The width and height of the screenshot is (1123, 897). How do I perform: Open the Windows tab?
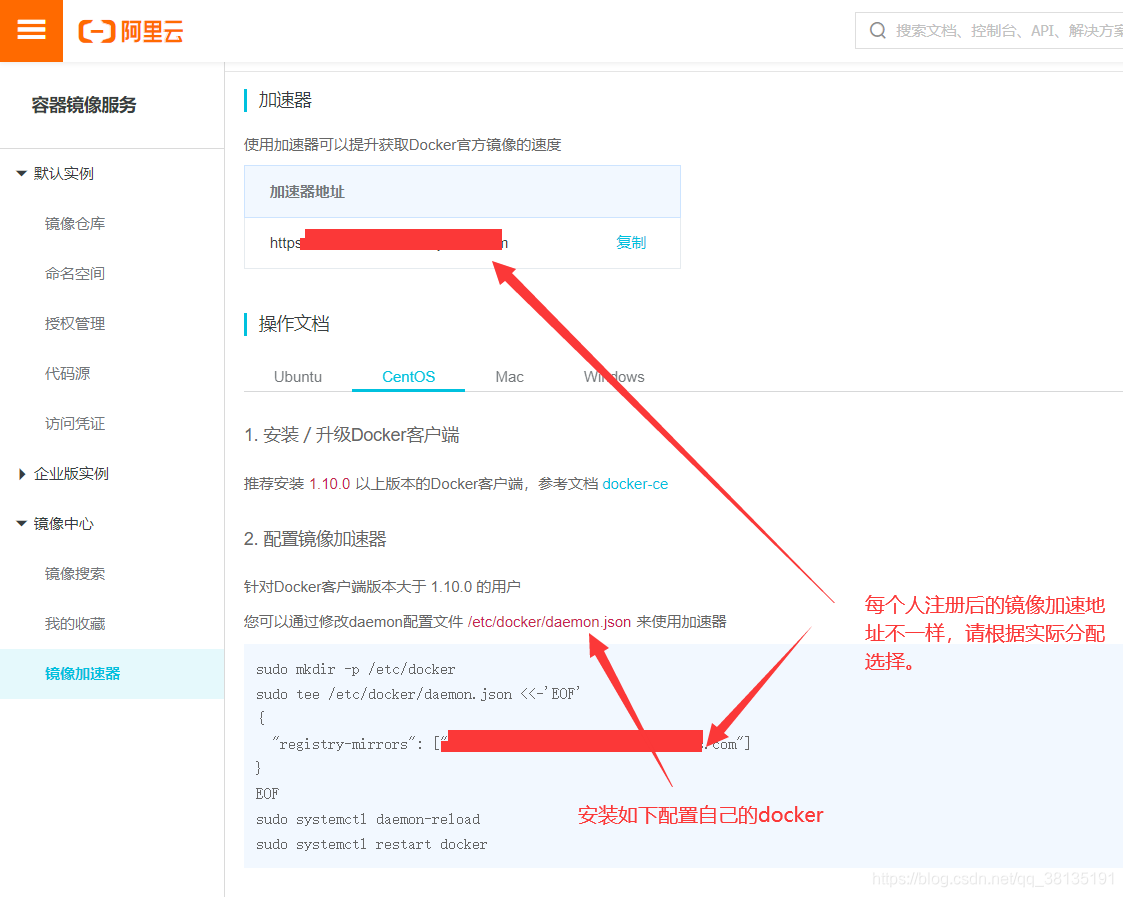point(613,377)
